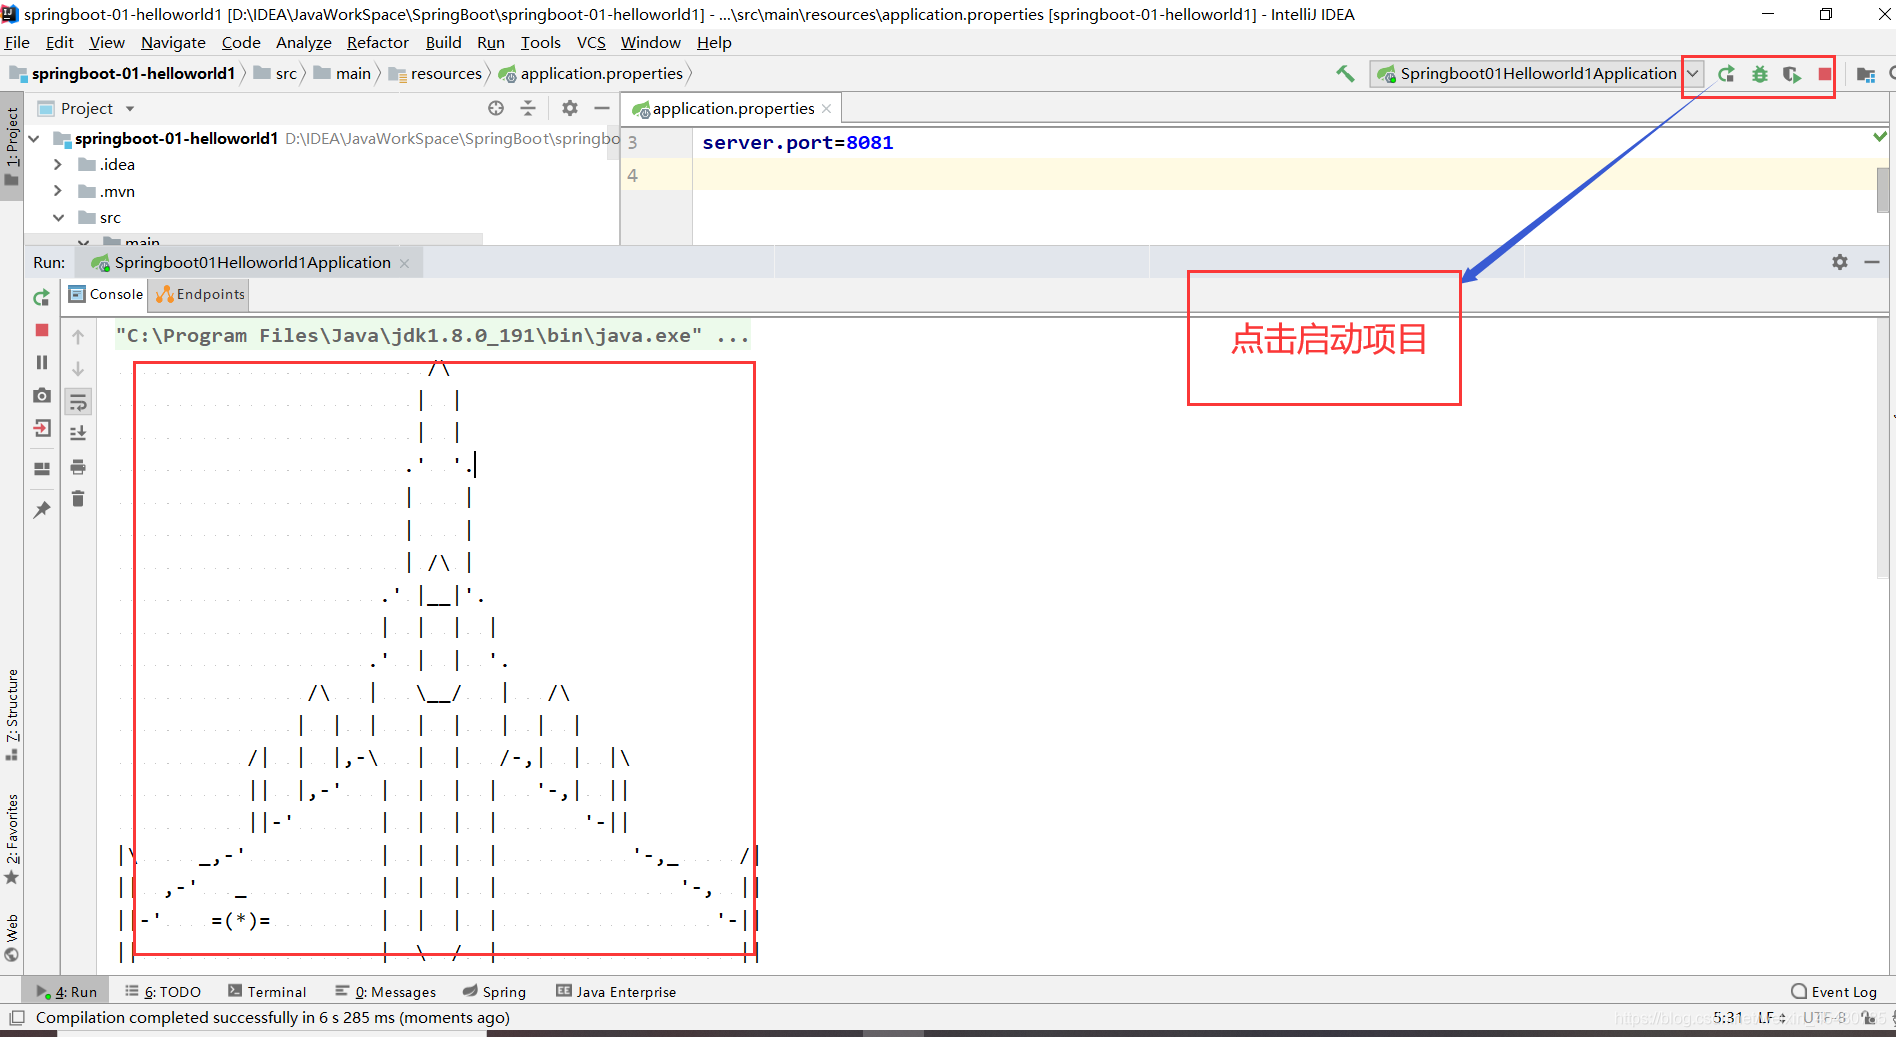
Task: Pause output in Run panel
Action: coord(42,362)
